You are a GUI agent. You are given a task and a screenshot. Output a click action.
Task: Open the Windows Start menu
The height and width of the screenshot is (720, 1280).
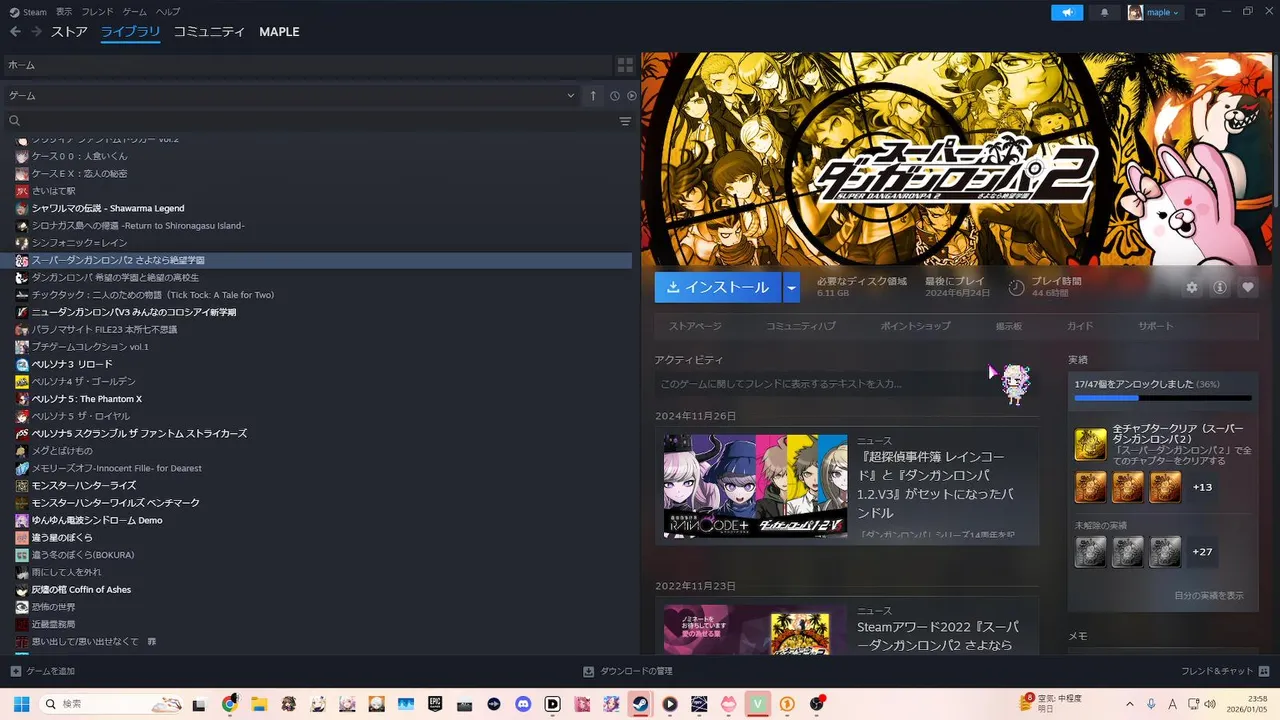(x=21, y=704)
